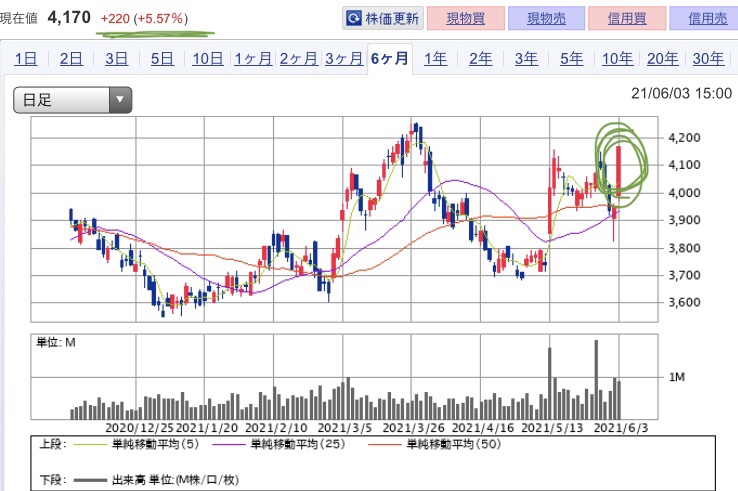This screenshot has height=491, width=738.
Task: Click the 単純移動平均(5) legend entry
Action: pos(136,444)
